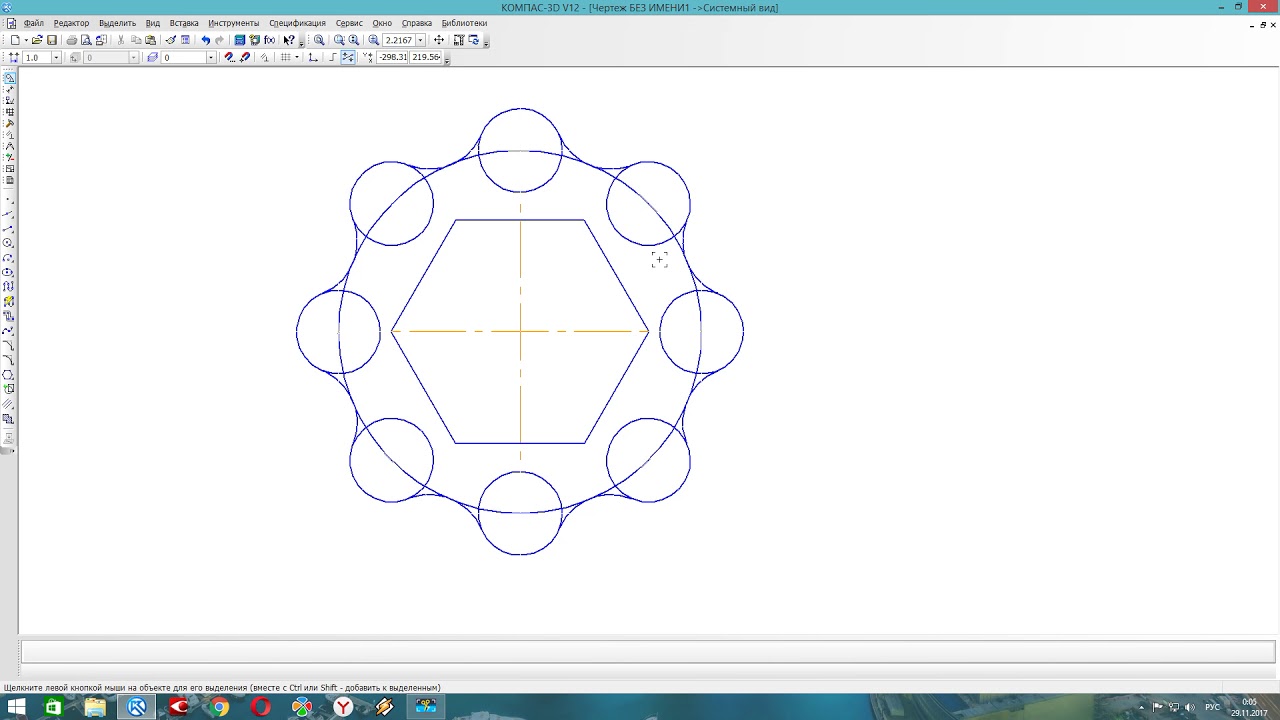The image size is (1280, 720).
Task: Open the local coordinate system icon
Action: pyautogui.click(x=312, y=57)
